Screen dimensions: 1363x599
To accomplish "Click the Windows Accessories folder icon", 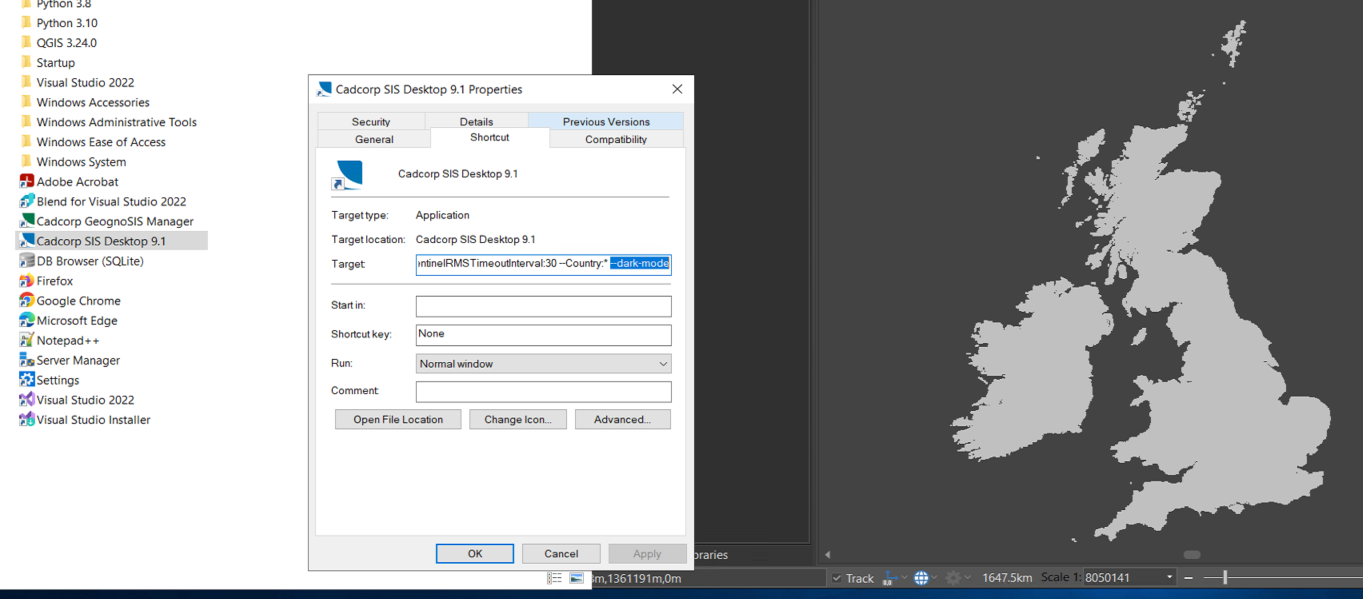I will 27,102.
